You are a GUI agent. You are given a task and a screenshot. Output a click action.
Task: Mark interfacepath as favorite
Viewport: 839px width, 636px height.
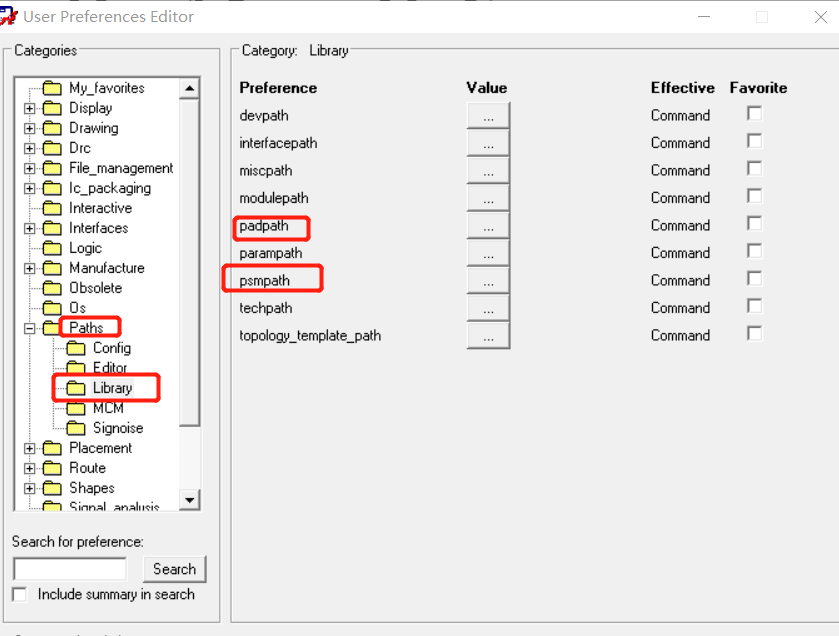[754, 141]
